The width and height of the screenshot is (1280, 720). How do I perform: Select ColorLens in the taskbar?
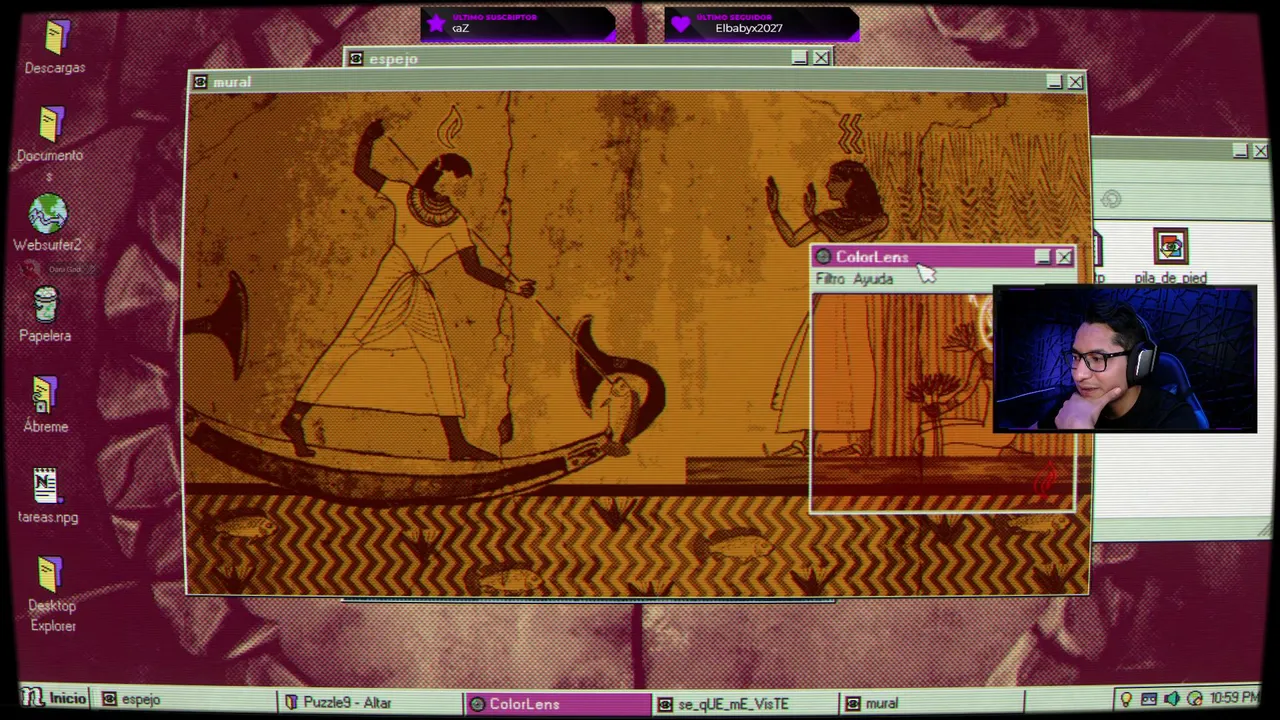558,704
